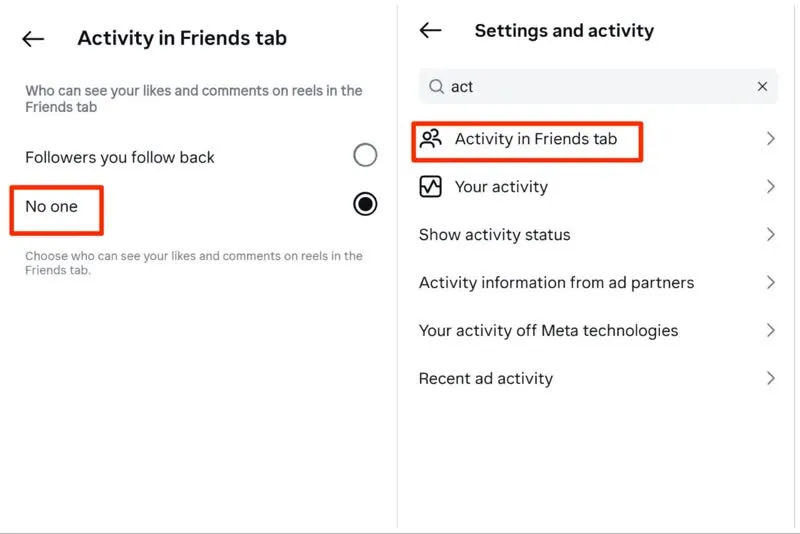Open Activity information from ad partners
Image resolution: width=800 pixels, height=534 pixels.
click(x=556, y=283)
